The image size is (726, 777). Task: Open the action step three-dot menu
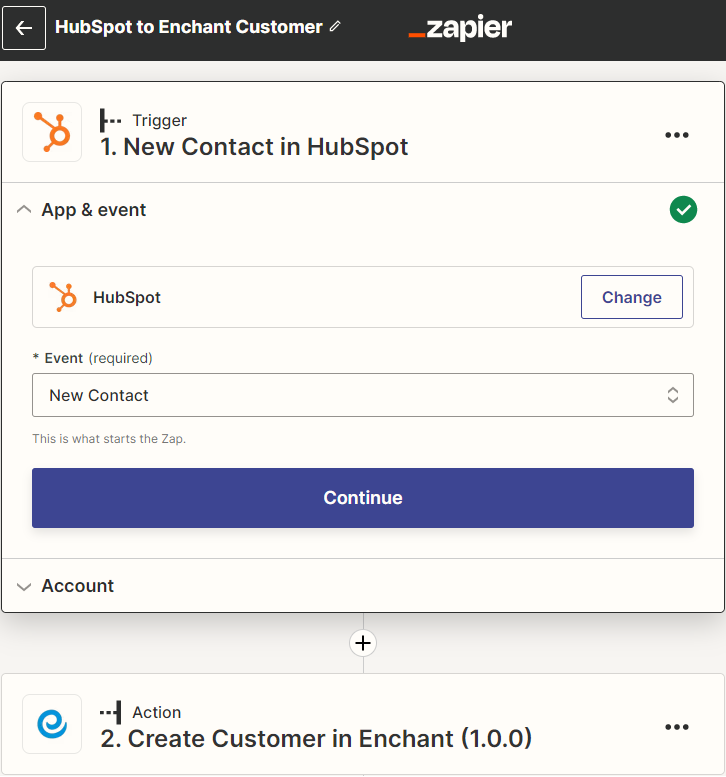677,727
